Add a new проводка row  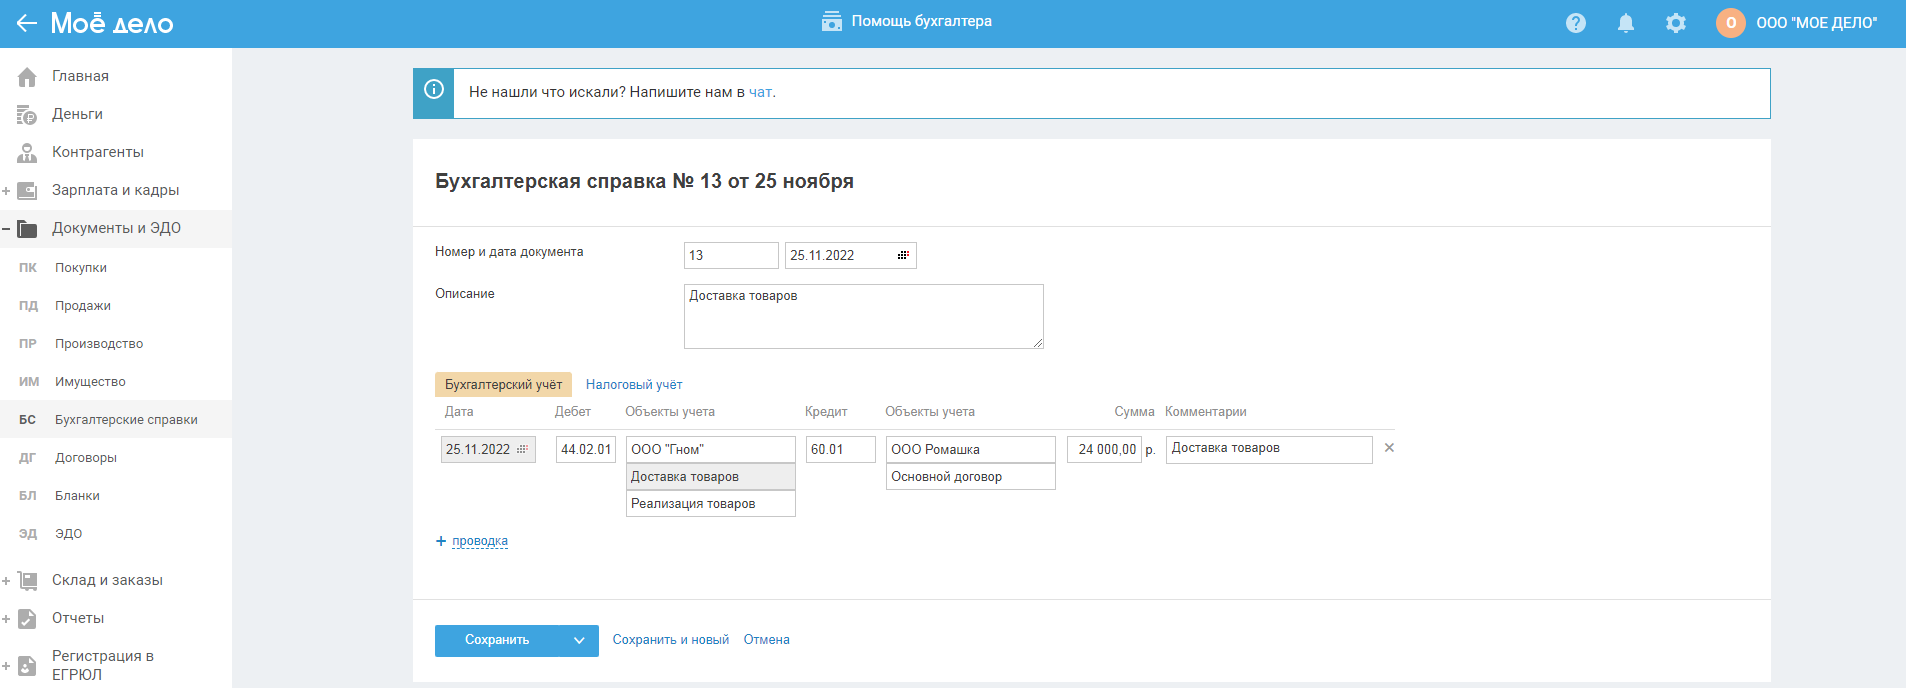(x=479, y=541)
